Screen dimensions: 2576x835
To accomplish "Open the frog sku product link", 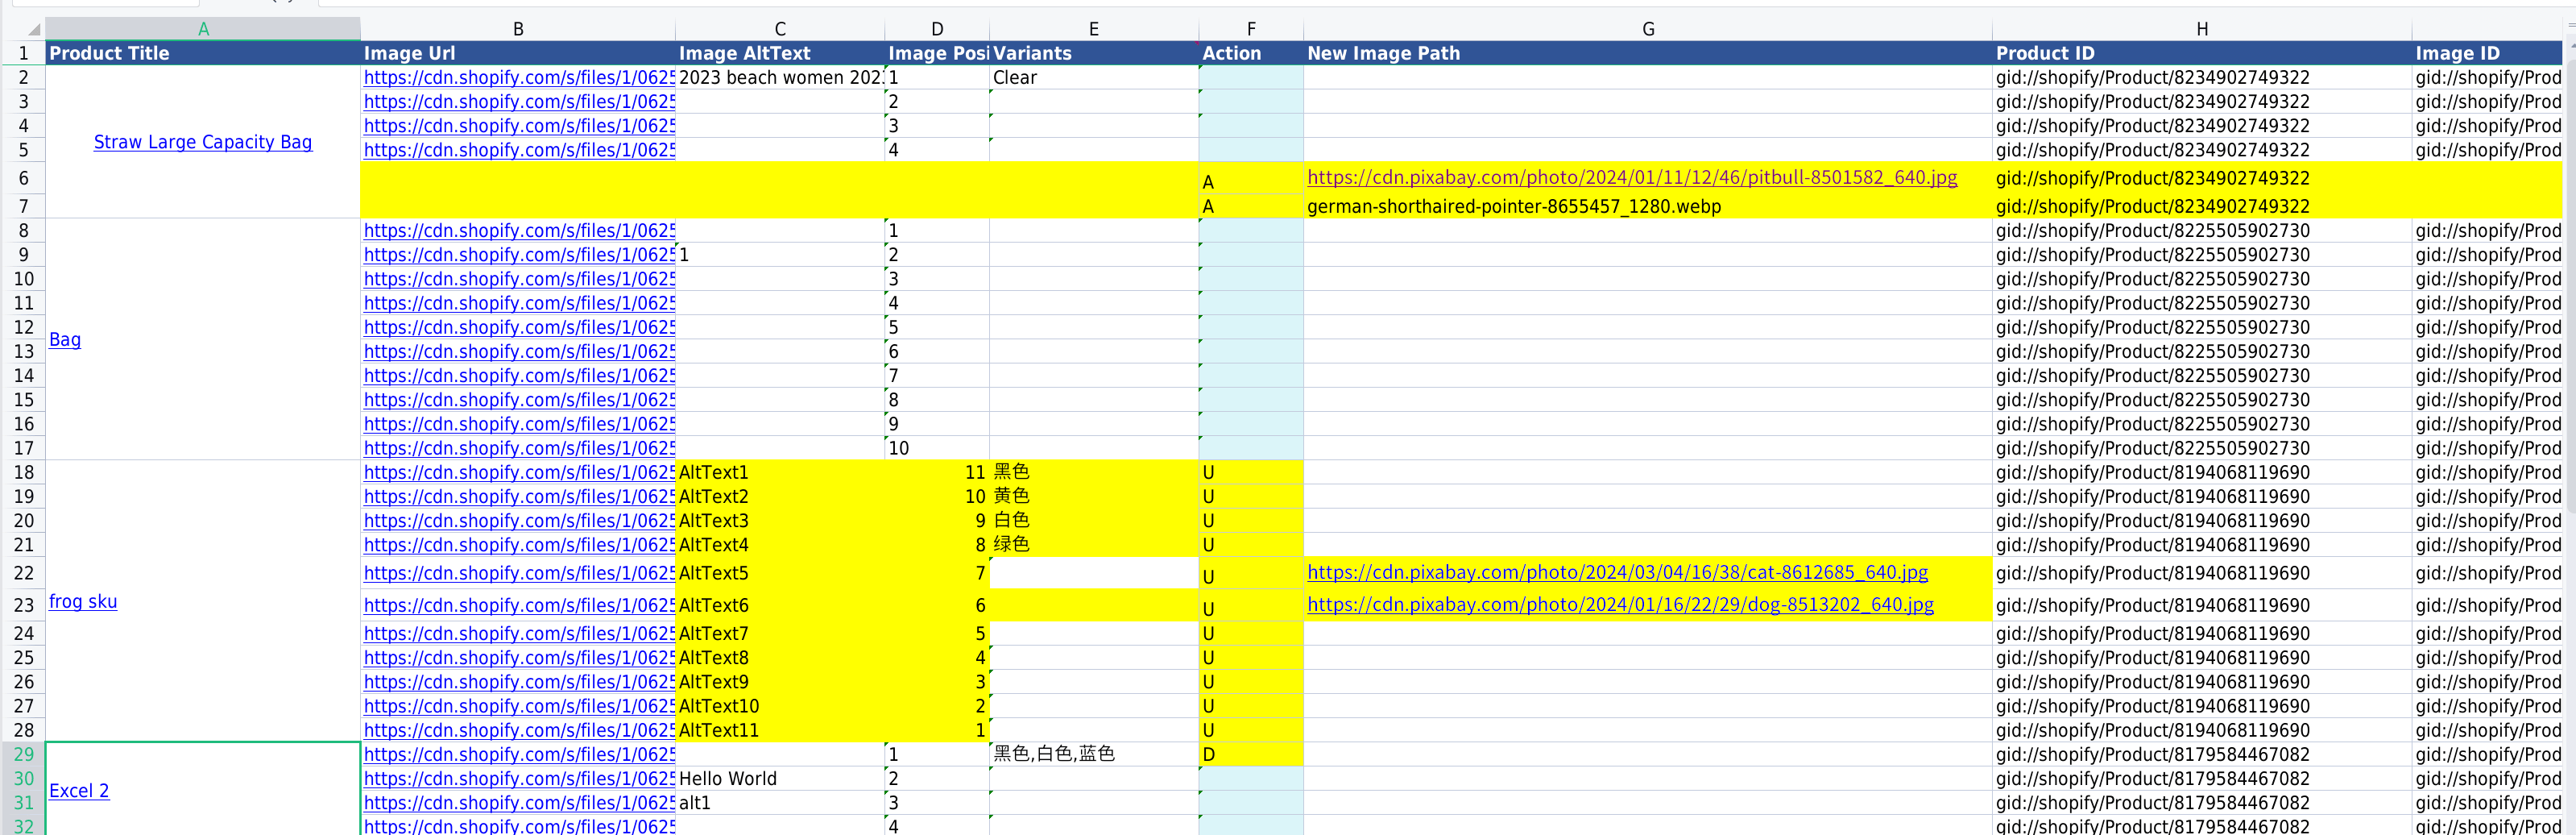I will click(x=83, y=601).
